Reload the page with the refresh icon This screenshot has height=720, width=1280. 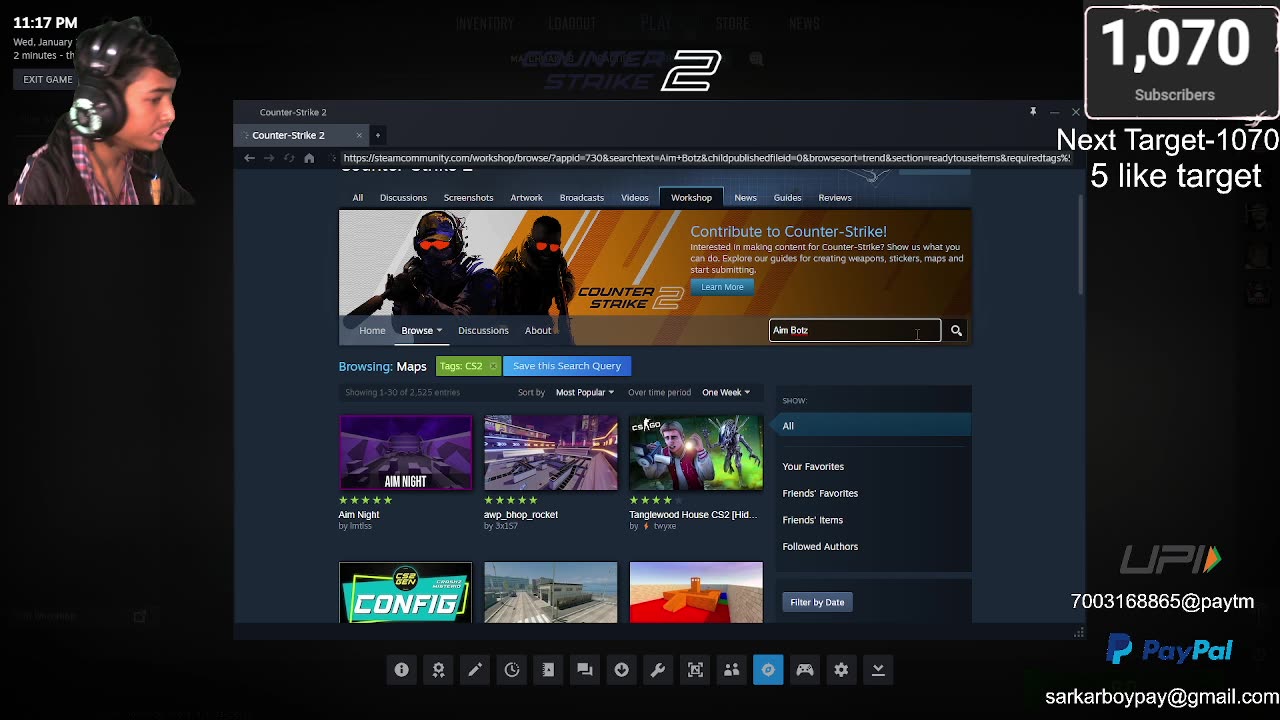click(x=289, y=158)
